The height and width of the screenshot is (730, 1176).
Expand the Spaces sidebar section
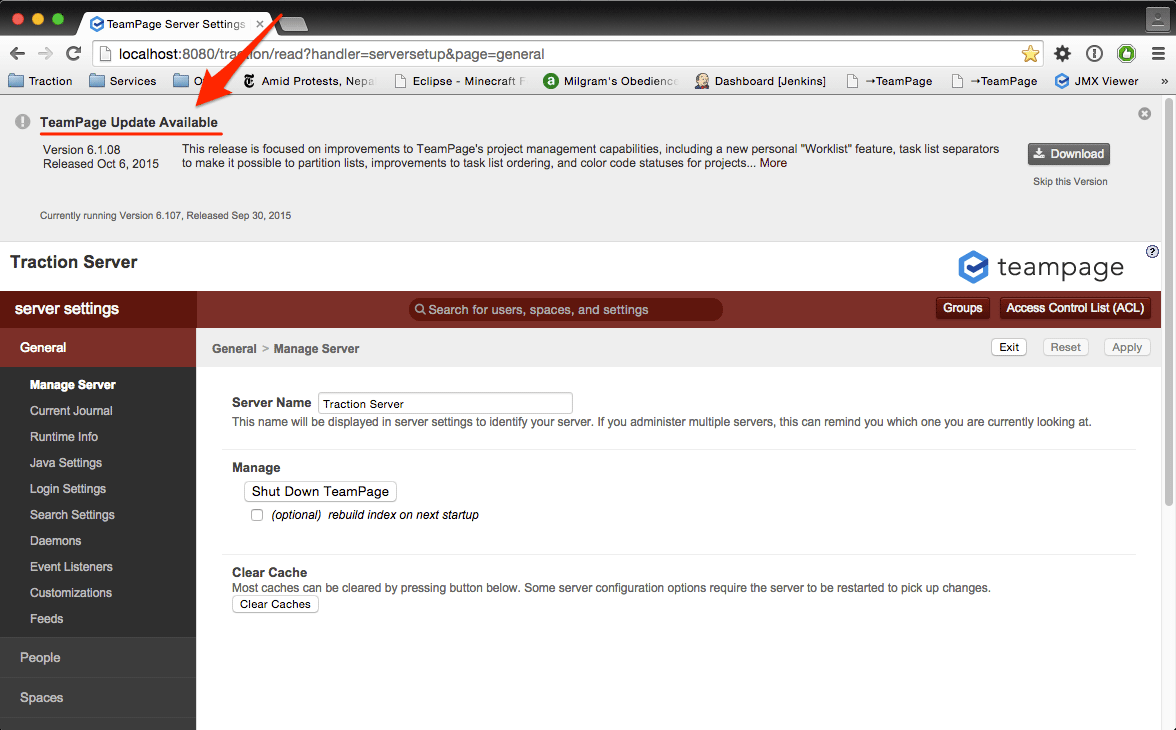98,698
